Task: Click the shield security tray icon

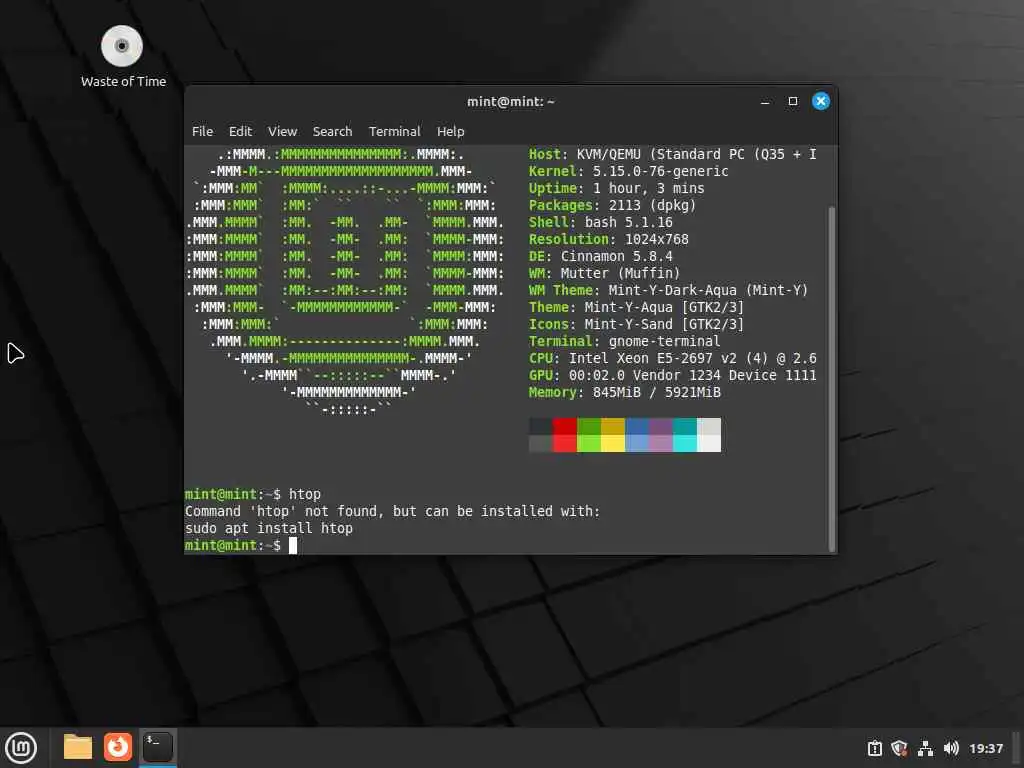Action: pos(899,748)
